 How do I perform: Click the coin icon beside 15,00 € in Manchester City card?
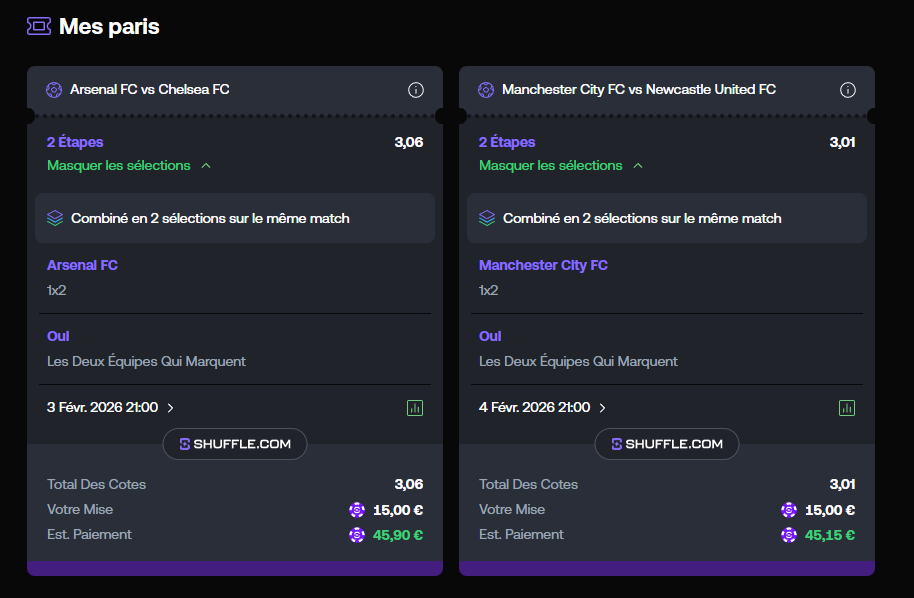(789, 510)
